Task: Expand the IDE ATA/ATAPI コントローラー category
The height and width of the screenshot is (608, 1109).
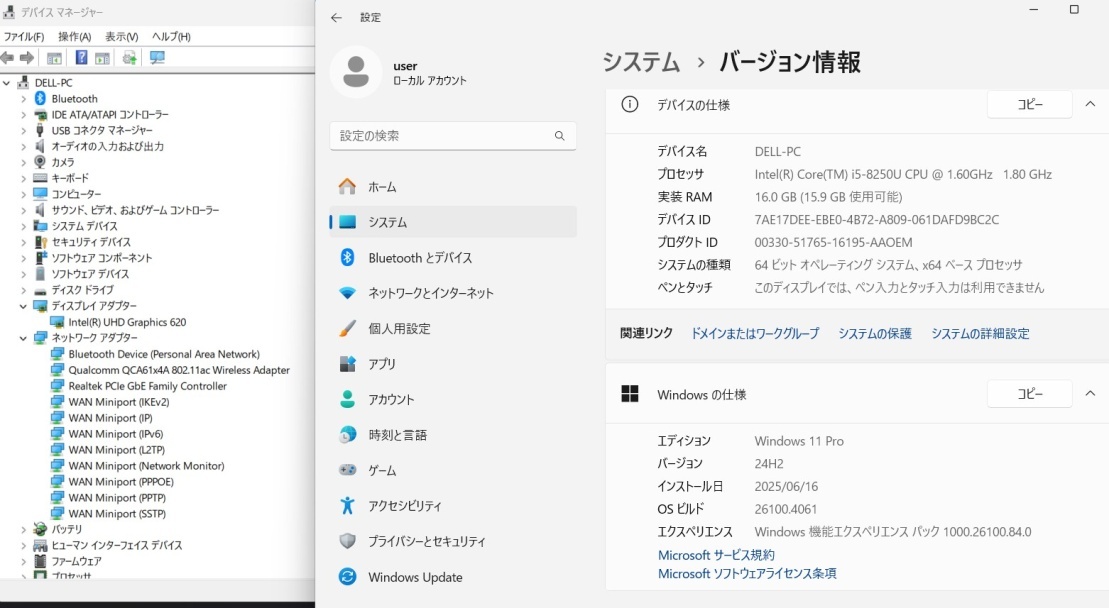Action: click(23, 115)
